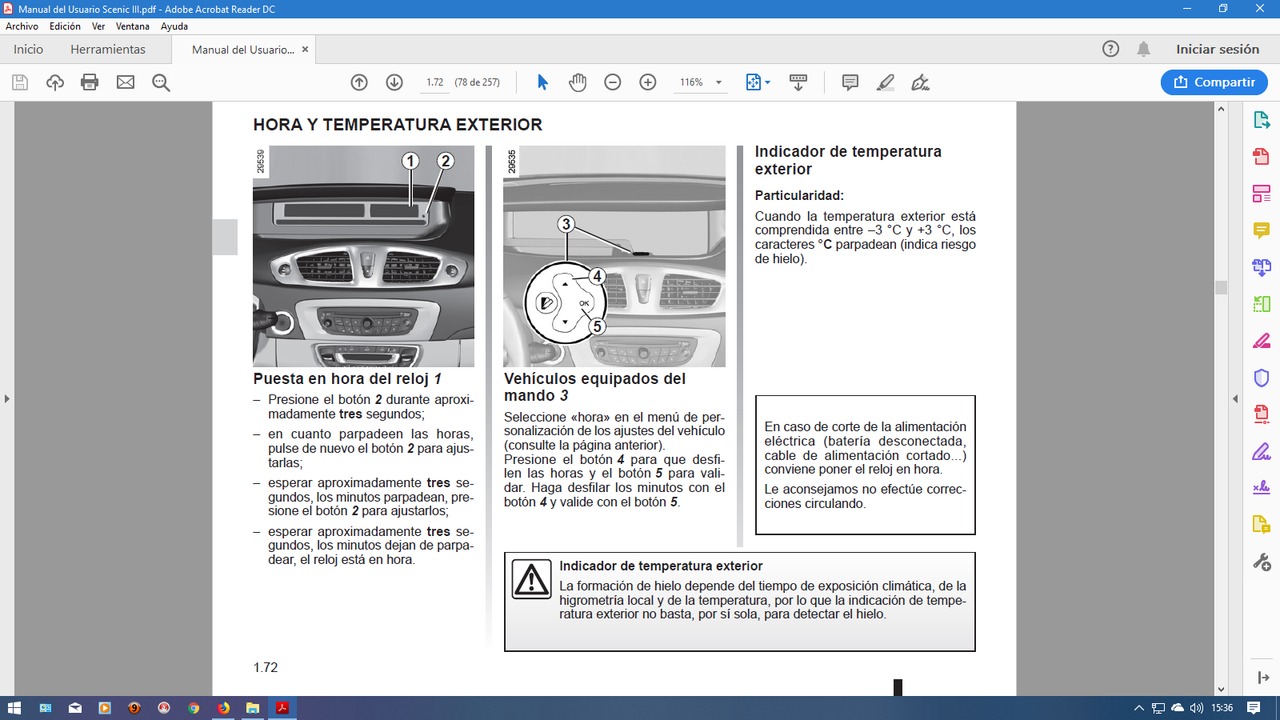1280x720 pixels.
Task: Open the find text magnifier icon
Action: click(x=161, y=82)
